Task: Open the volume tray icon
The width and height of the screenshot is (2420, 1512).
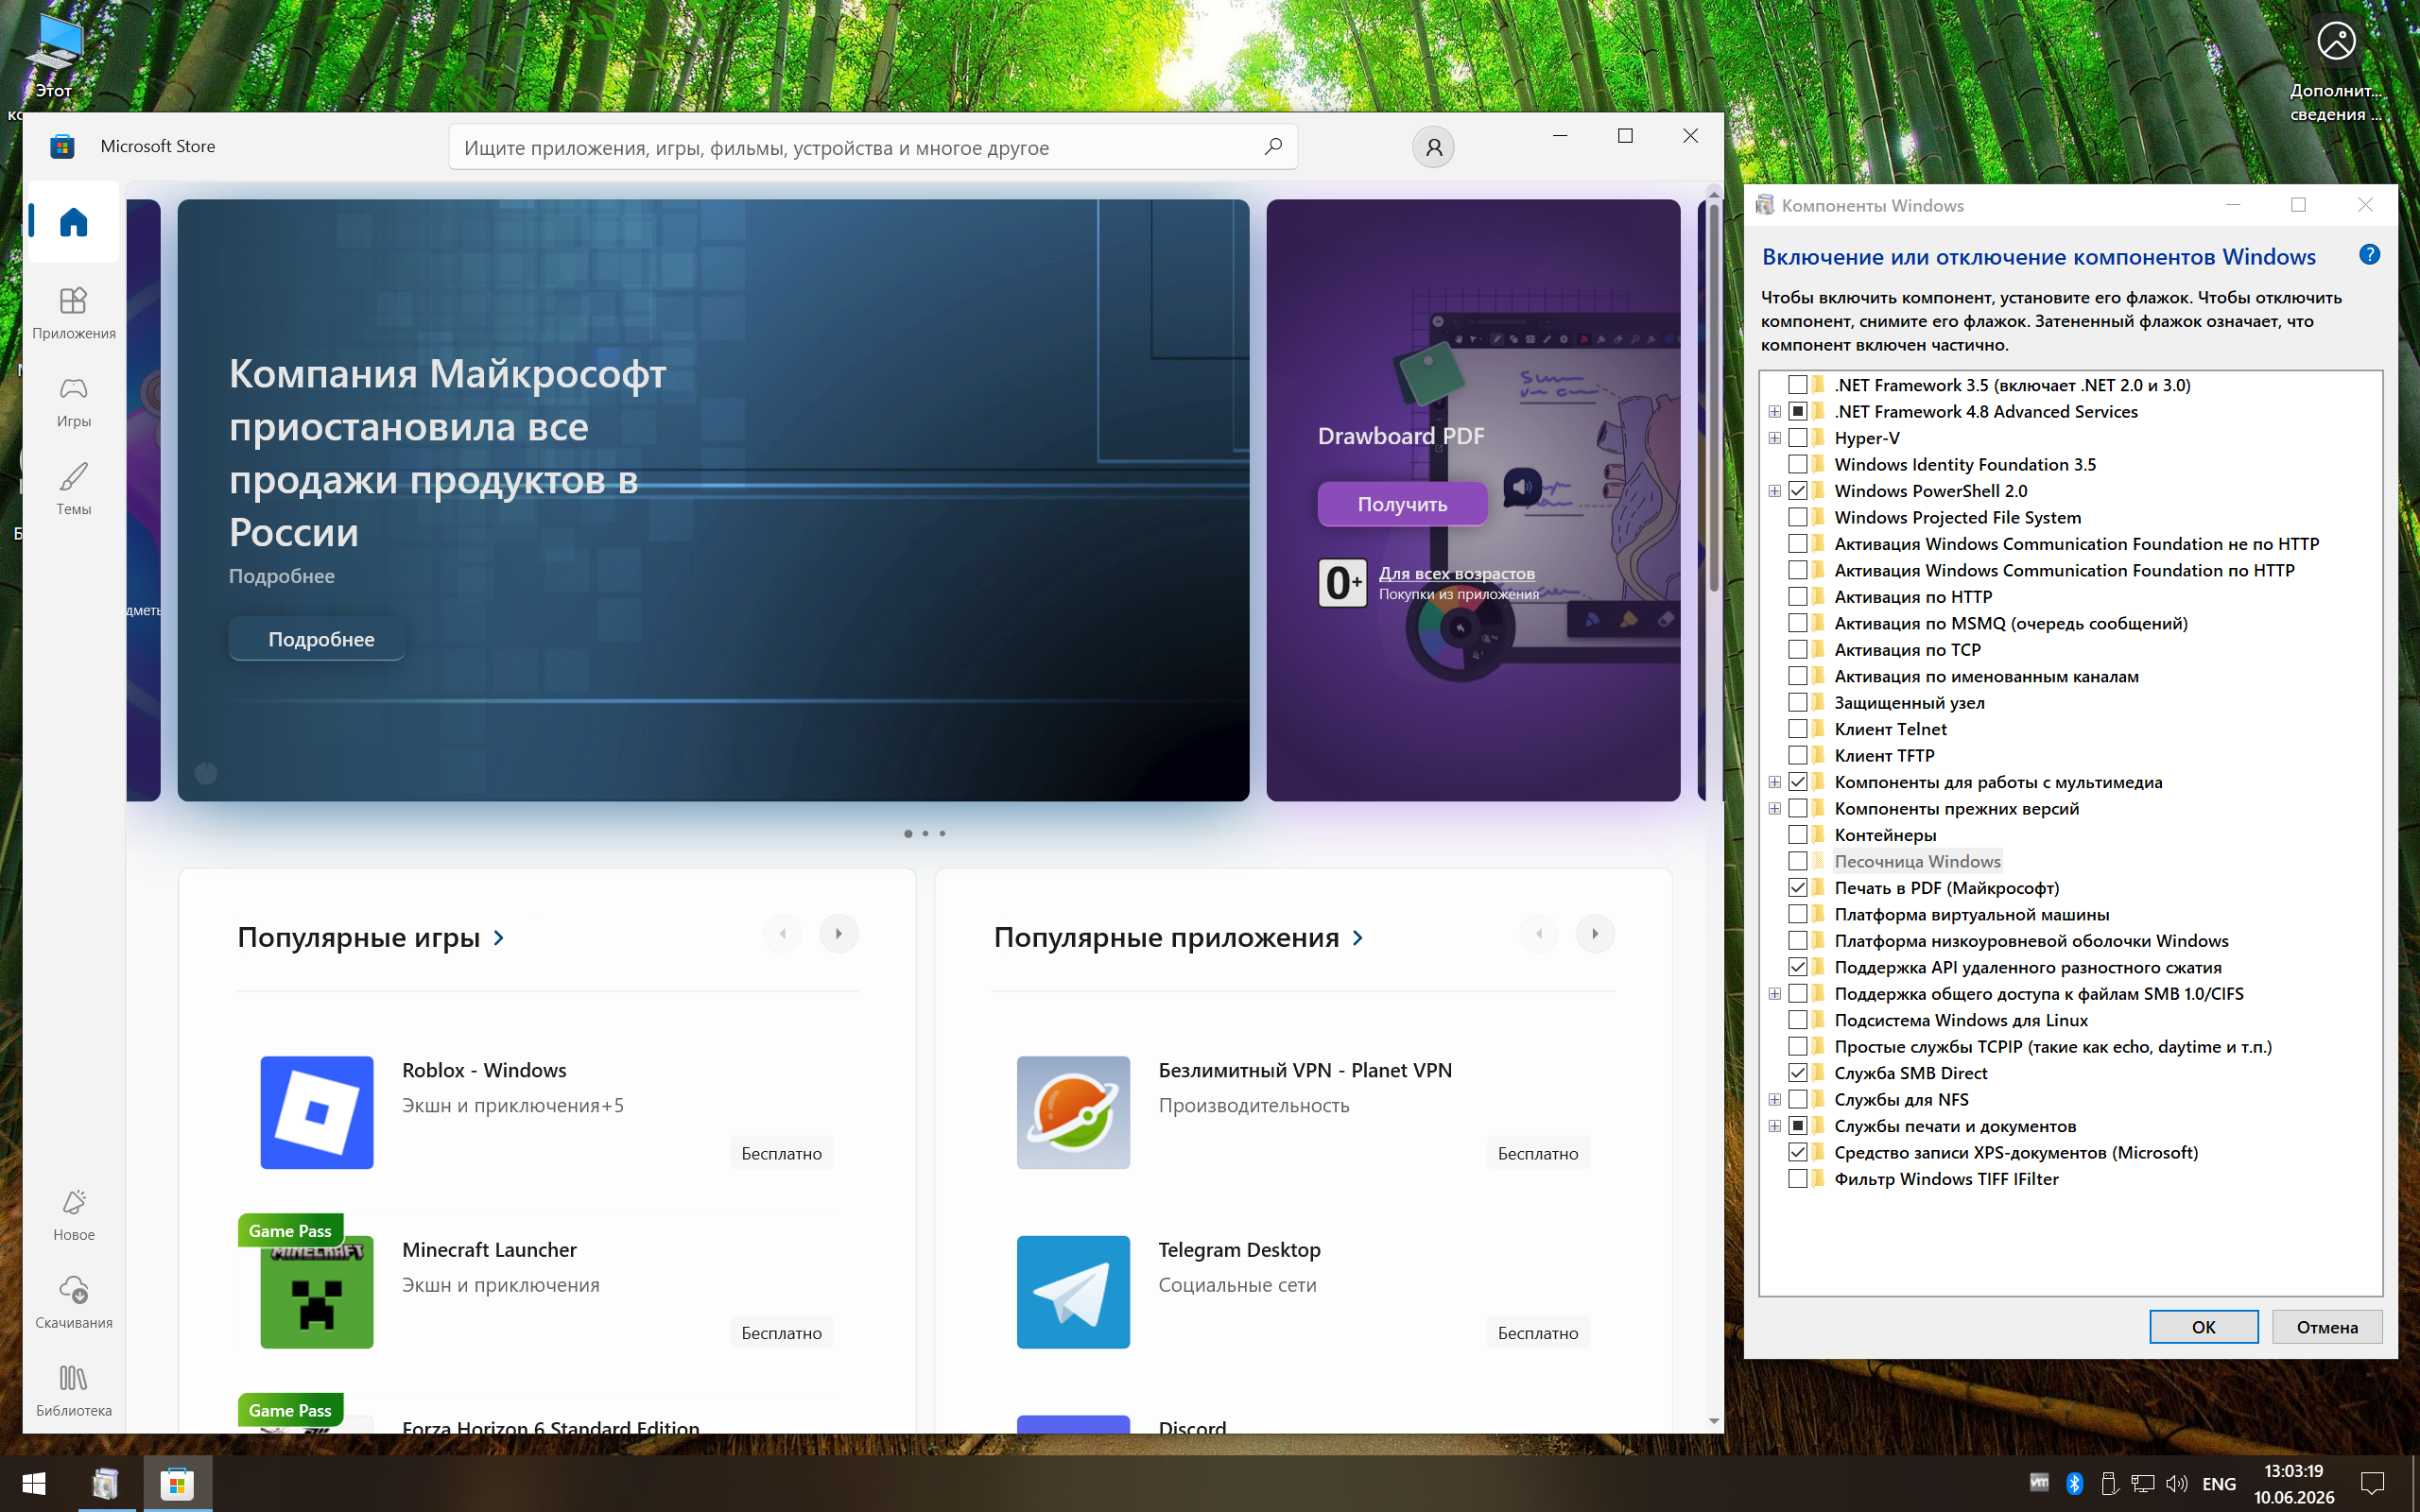Action: [2176, 1483]
